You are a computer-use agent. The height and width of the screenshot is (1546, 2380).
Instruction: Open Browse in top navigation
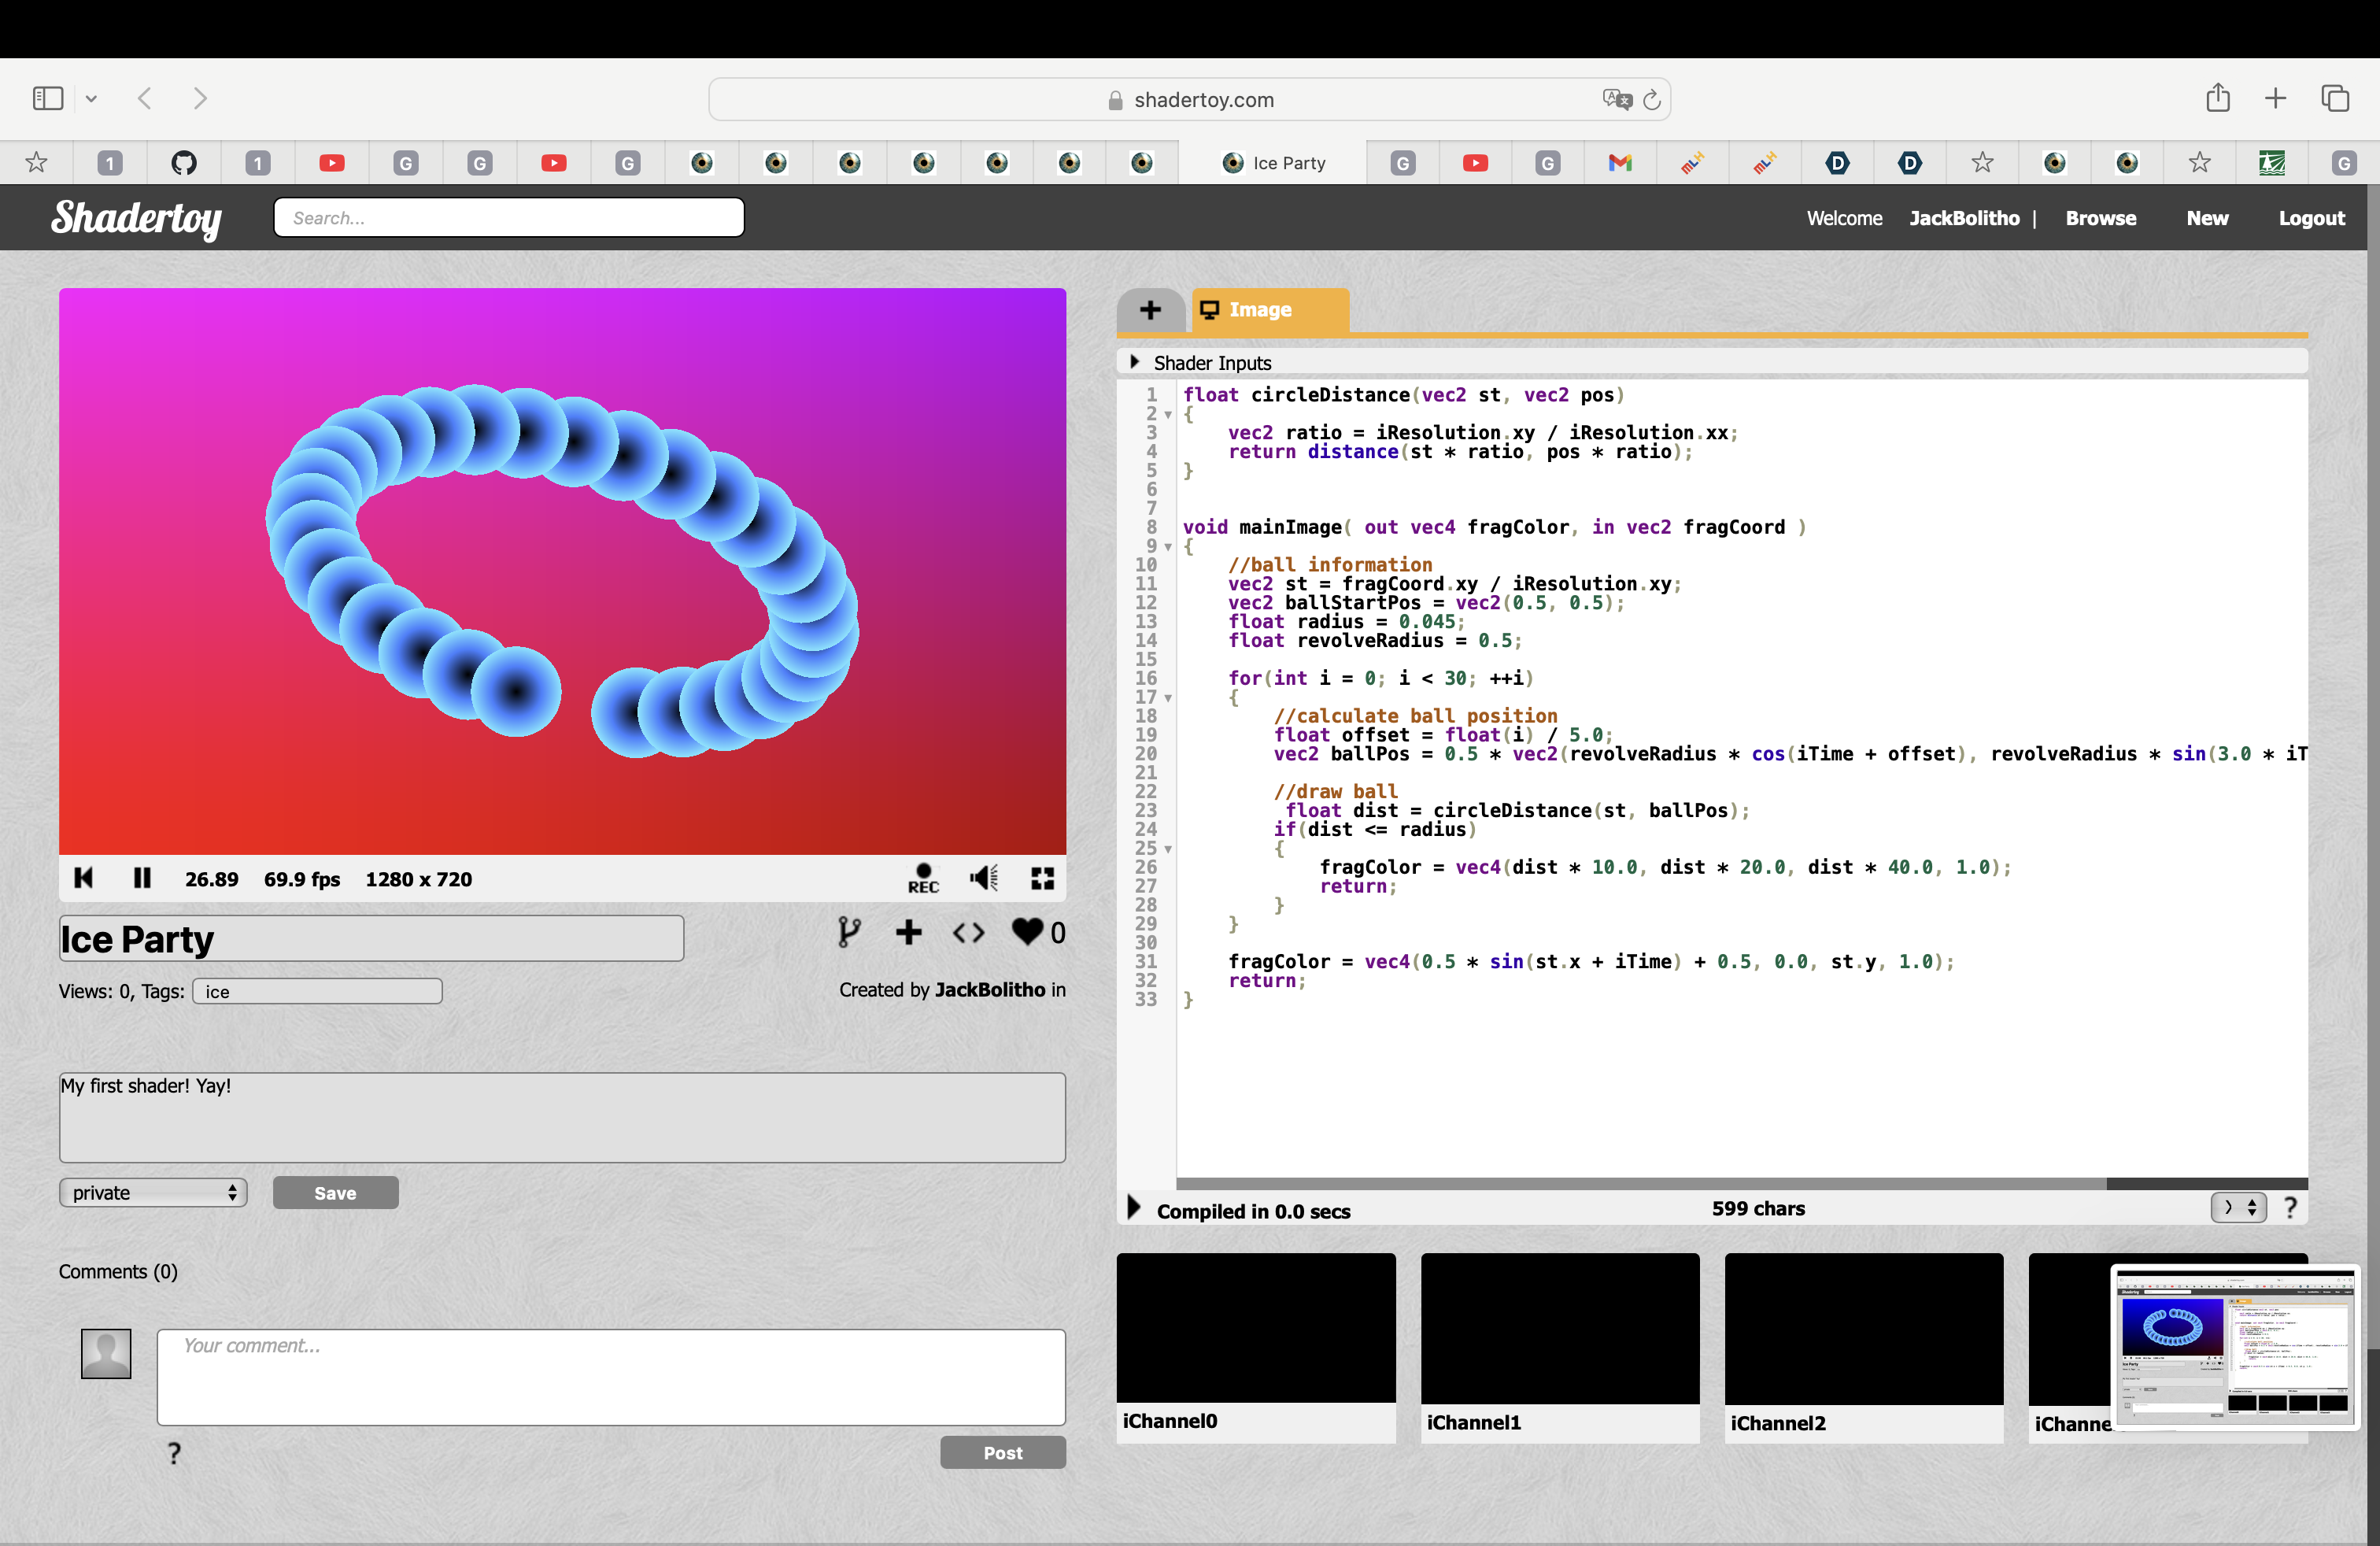pos(2100,218)
